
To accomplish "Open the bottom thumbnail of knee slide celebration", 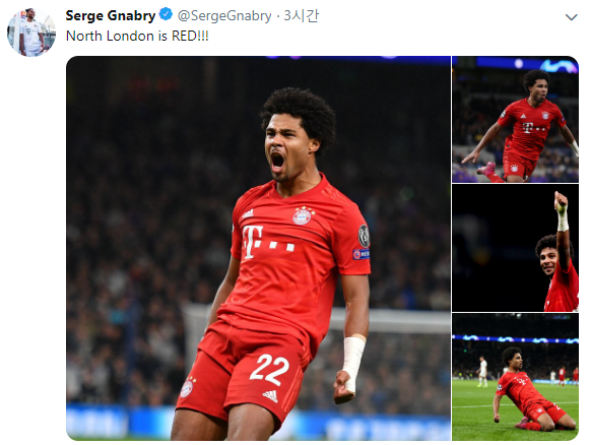I will [515, 377].
